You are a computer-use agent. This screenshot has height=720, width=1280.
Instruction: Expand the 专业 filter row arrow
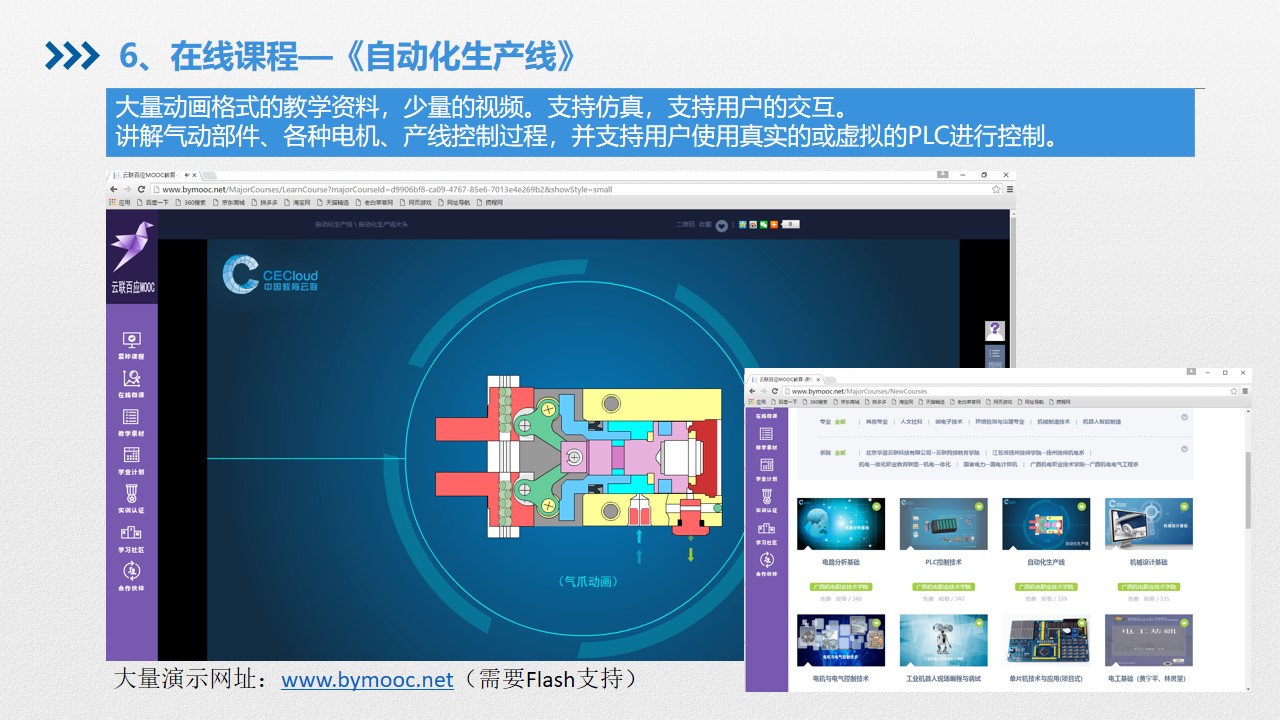(1184, 418)
